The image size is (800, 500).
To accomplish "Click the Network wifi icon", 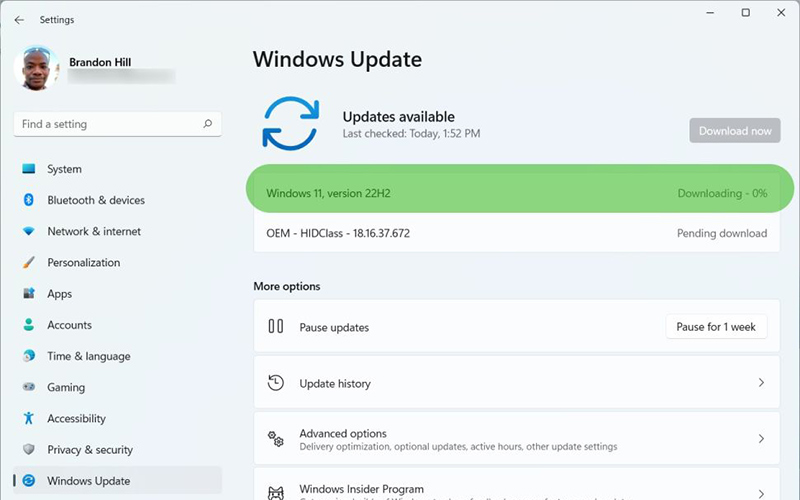I will tap(29, 231).
